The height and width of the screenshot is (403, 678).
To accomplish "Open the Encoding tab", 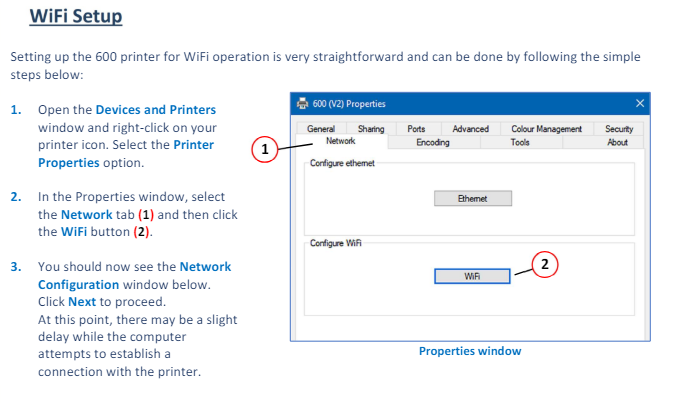I will (433, 142).
